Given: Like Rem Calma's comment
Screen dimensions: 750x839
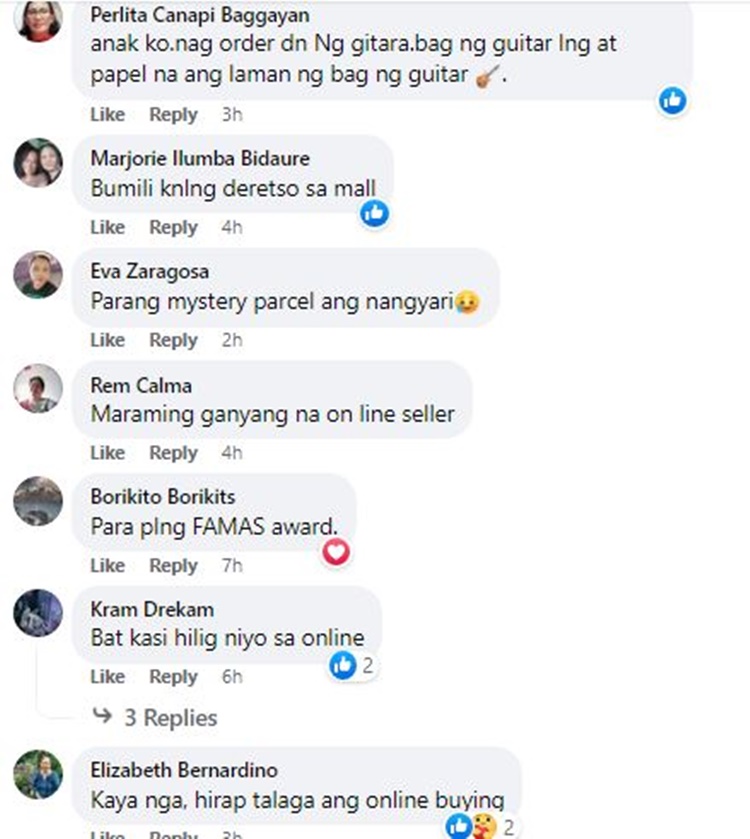Looking at the screenshot, I should point(108,453).
